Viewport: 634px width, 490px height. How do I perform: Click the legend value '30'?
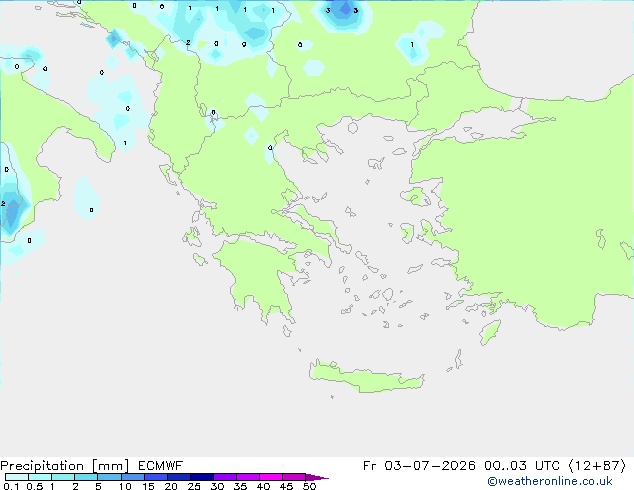click(x=217, y=486)
